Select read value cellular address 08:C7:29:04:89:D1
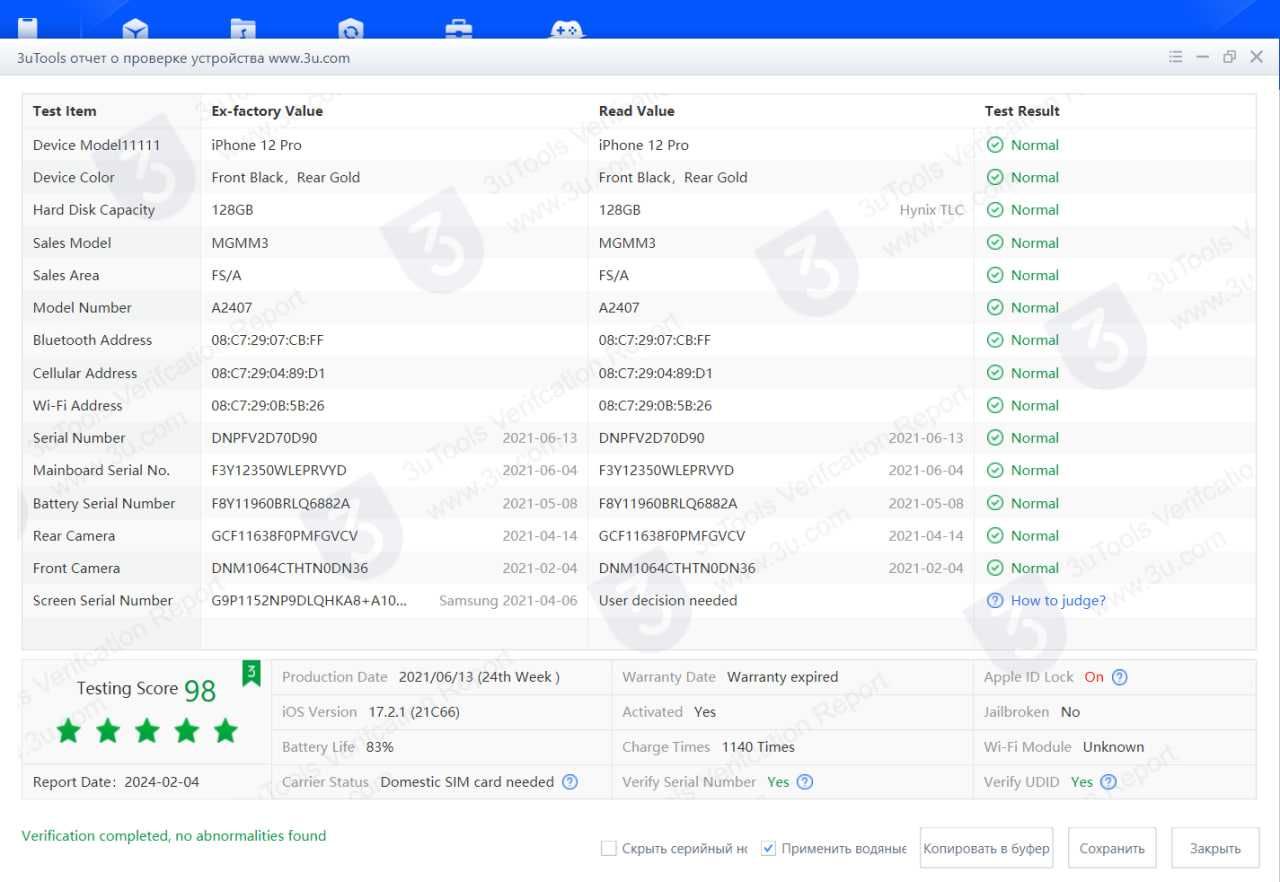 tap(656, 373)
